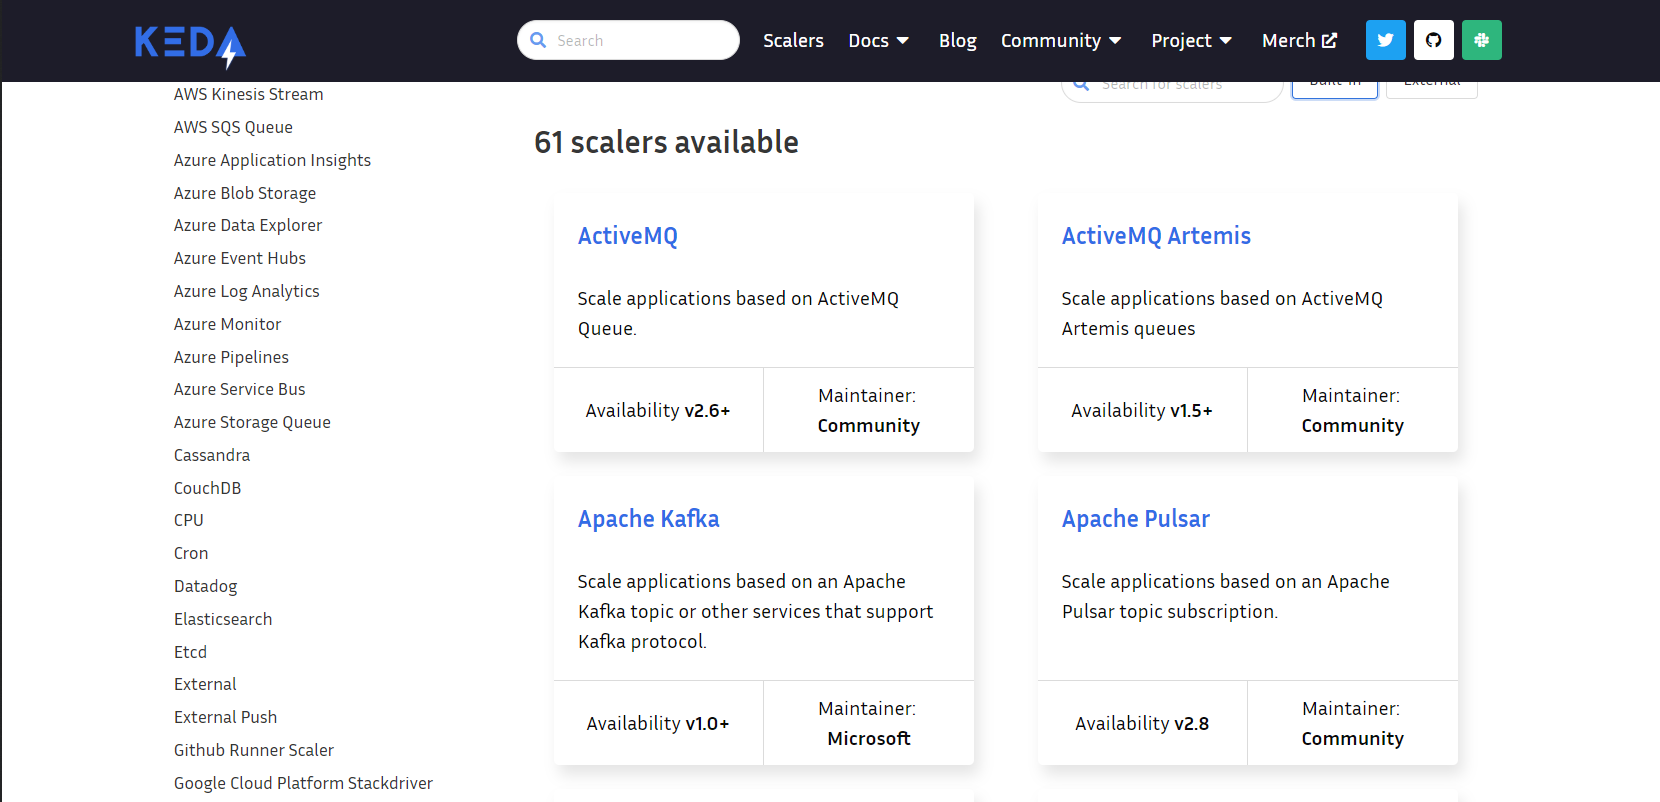Click the "61 scalers available" heading
Screen dimensions: 1660x802
pyautogui.click(x=666, y=142)
